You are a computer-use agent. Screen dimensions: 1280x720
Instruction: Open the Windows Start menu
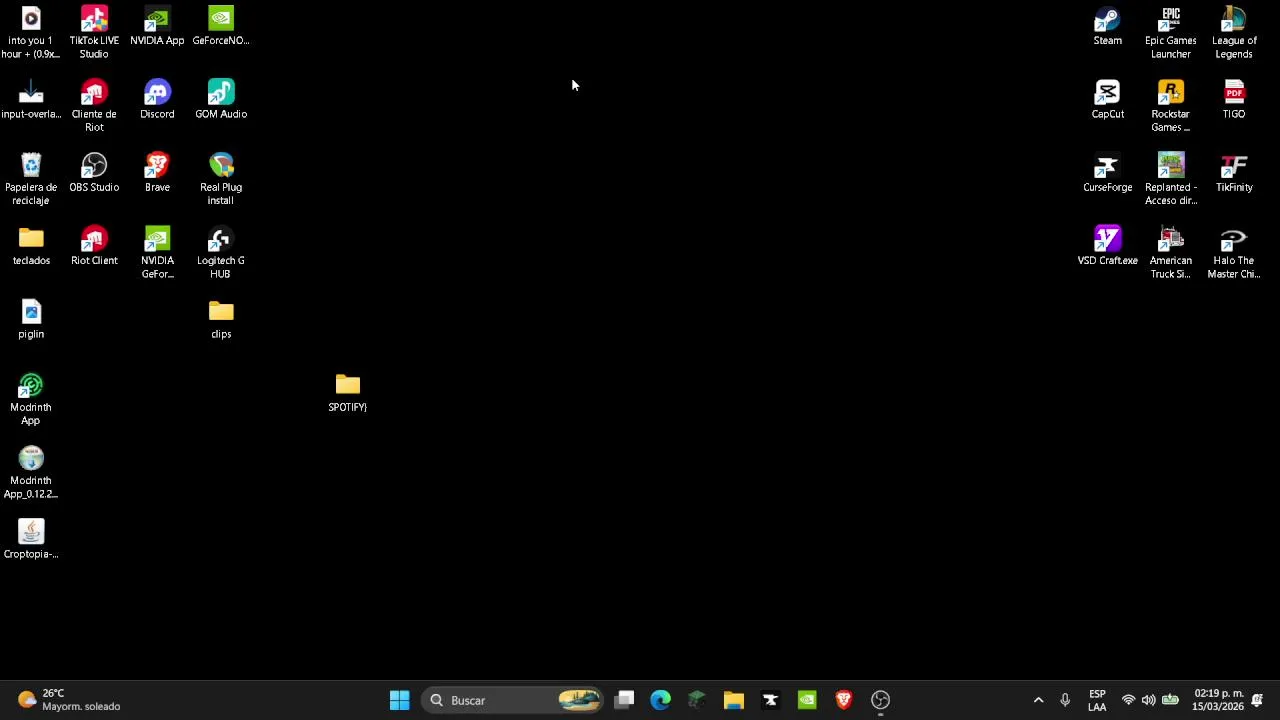399,700
